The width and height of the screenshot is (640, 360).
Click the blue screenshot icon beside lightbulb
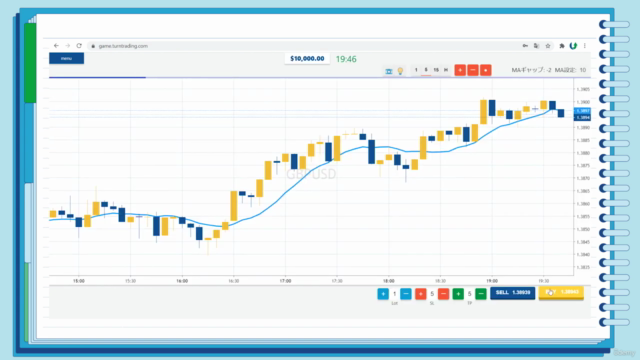389,71
